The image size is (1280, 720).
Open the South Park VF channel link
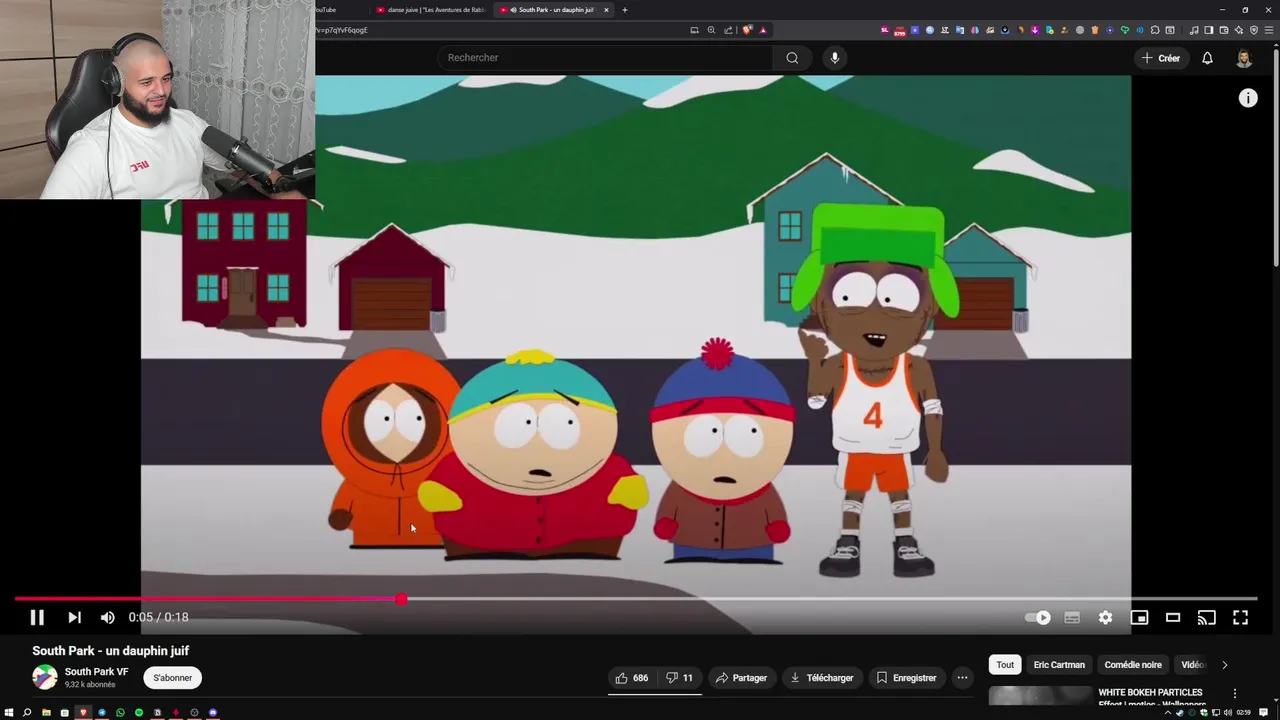click(96, 672)
